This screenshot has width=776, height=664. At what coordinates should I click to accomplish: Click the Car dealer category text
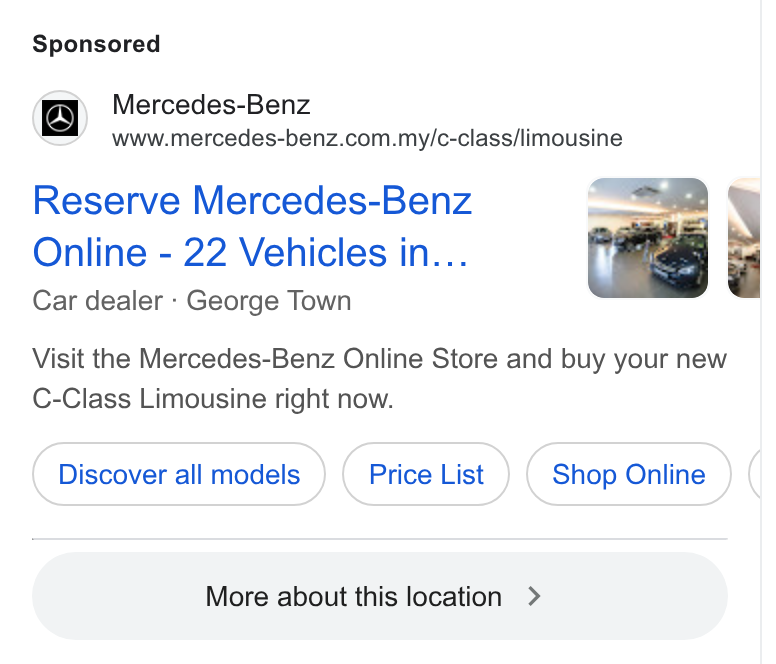[97, 301]
